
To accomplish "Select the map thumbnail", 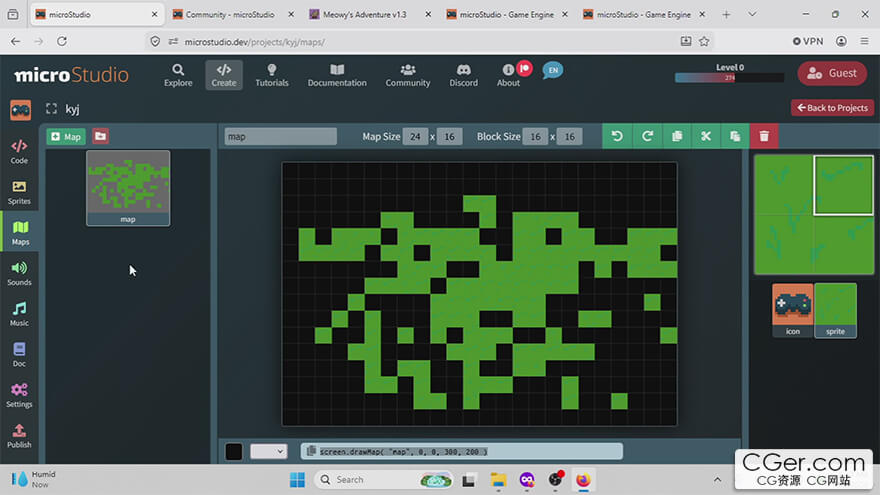I will tap(128, 188).
